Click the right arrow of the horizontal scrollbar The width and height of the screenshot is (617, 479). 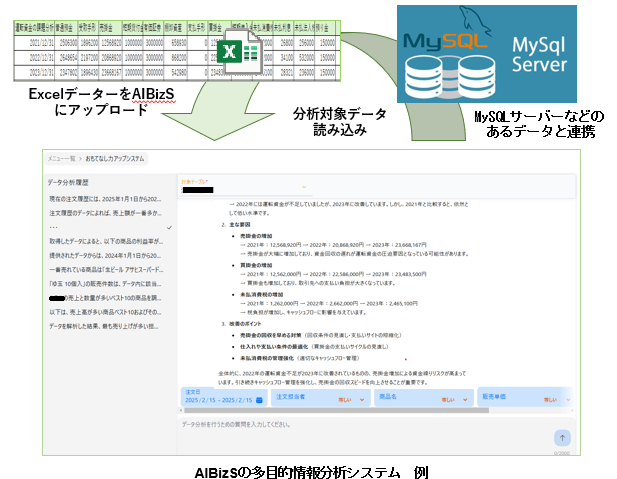(x=572, y=410)
